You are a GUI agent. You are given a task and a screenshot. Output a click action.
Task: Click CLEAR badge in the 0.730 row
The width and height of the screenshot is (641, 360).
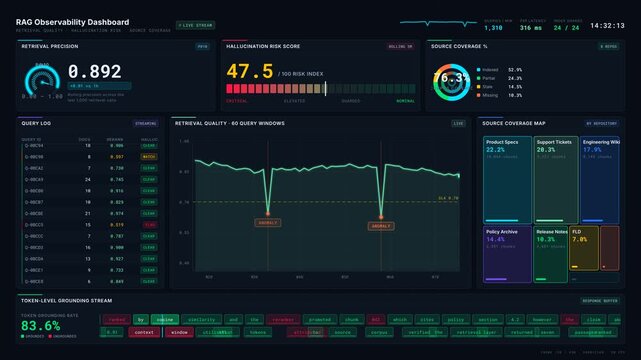pyautogui.click(x=149, y=168)
